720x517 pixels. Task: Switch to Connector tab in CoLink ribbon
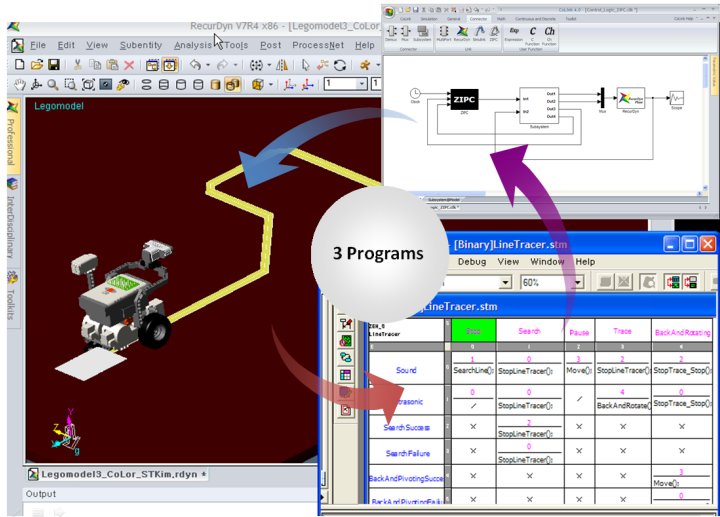pos(478,19)
